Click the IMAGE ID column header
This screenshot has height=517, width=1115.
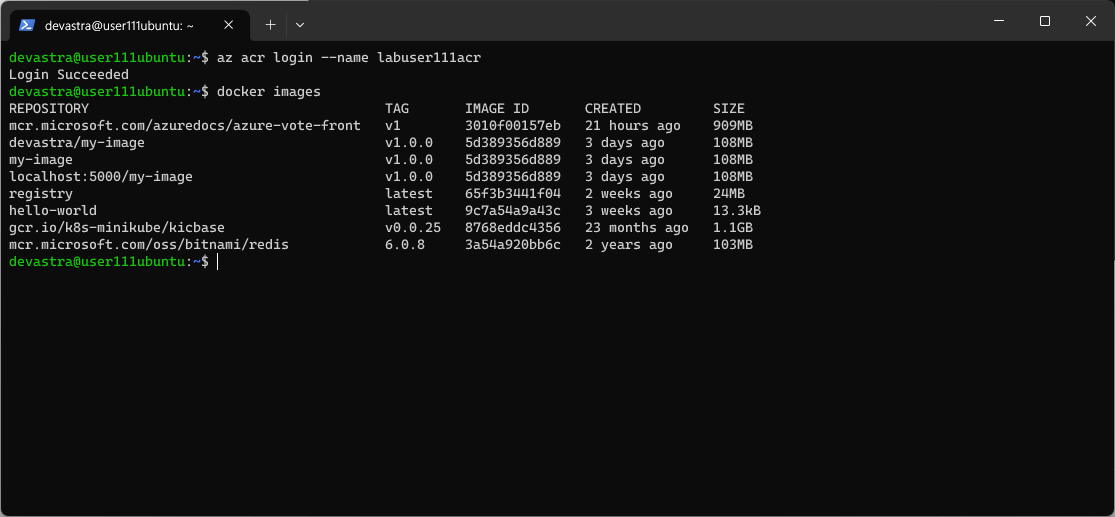click(497, 109)
